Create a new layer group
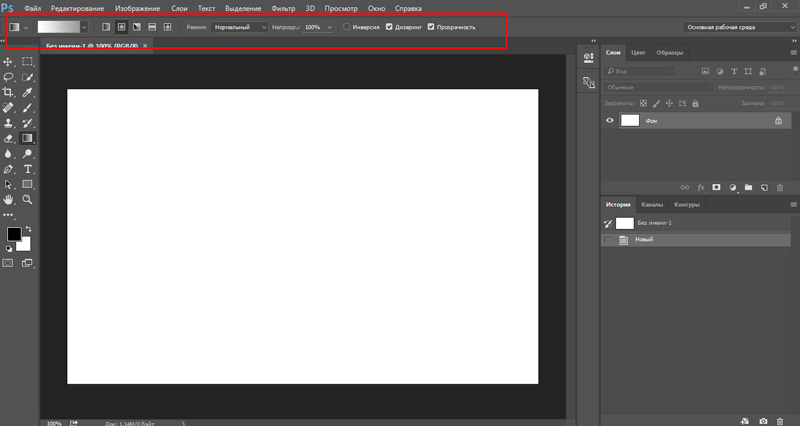800x426 pixels. [748, 188]
